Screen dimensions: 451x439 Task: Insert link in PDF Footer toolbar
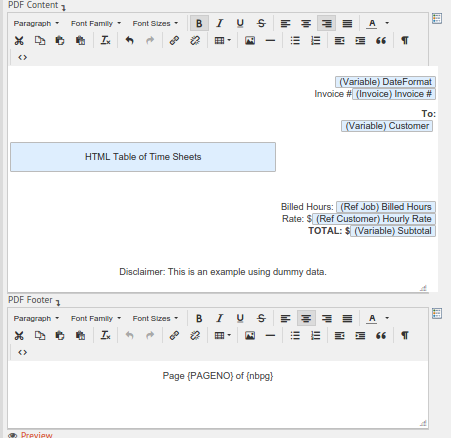click(x=174, y=336)
